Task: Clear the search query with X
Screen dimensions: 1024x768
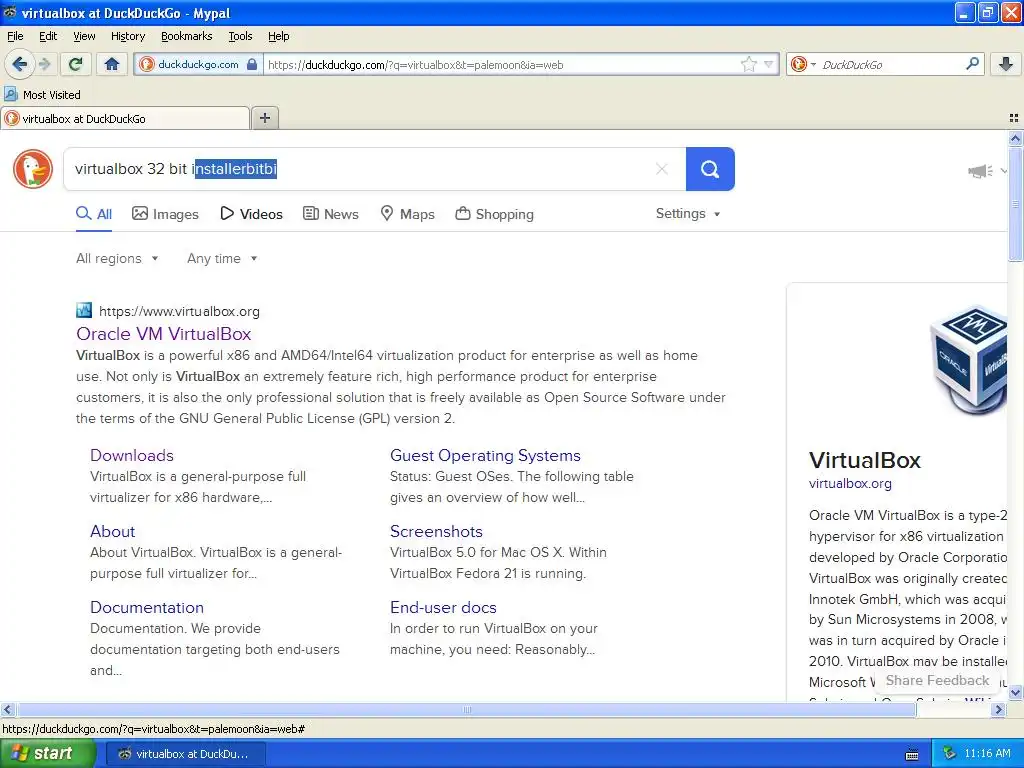Action: [662, 169]
